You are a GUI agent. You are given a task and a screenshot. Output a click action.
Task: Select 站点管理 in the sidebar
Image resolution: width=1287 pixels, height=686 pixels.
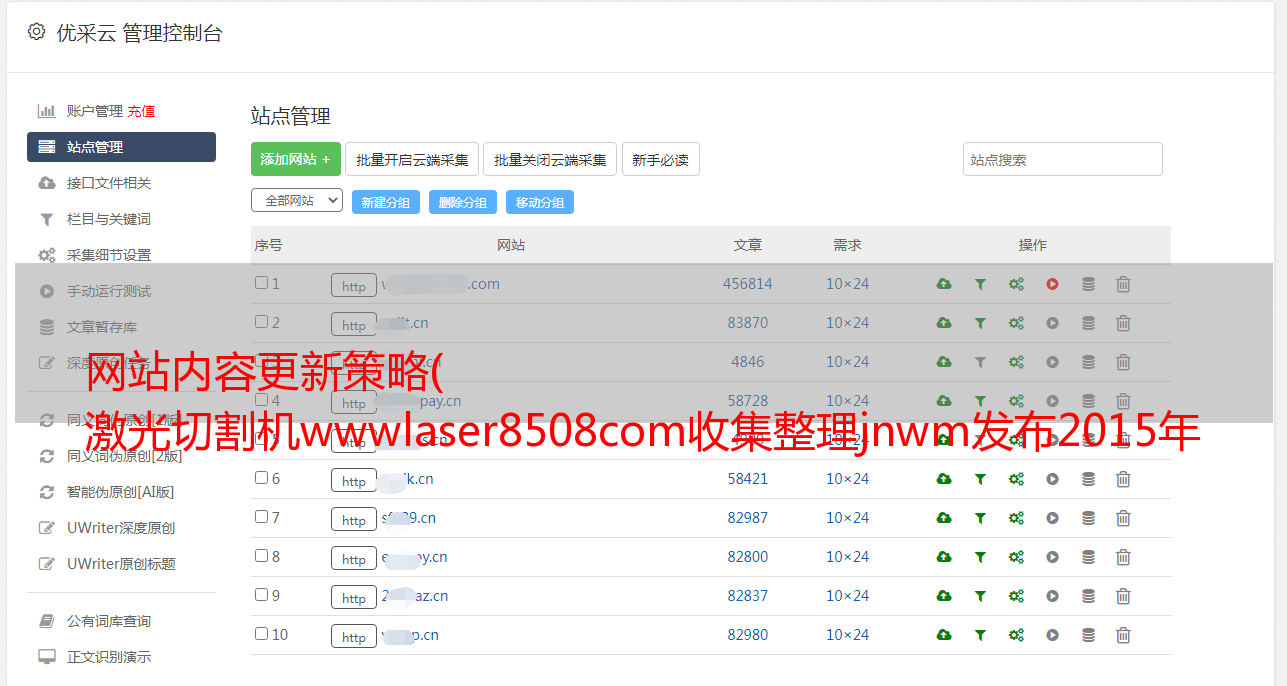point(121,147)
